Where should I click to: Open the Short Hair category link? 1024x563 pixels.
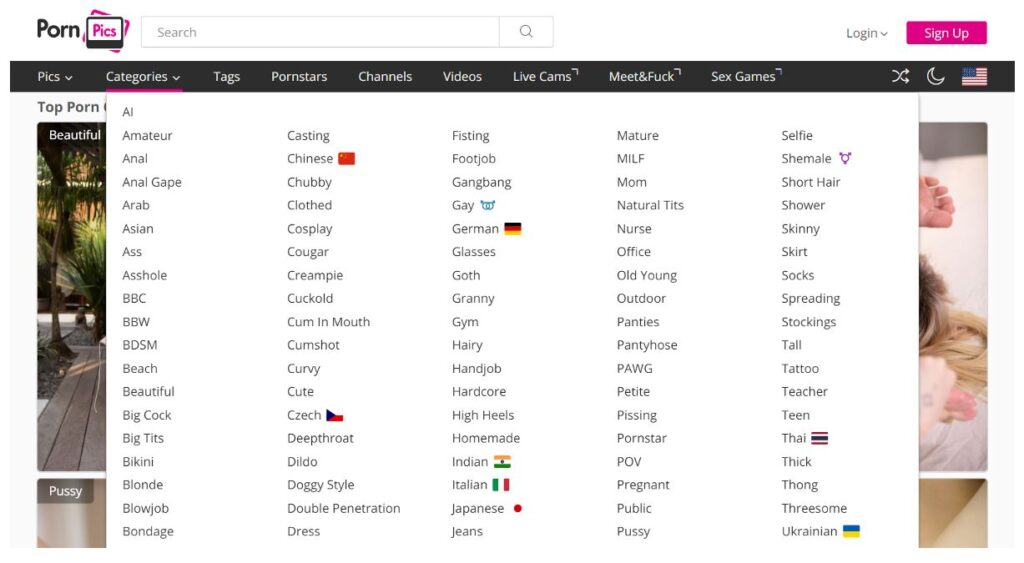(810, 182)
